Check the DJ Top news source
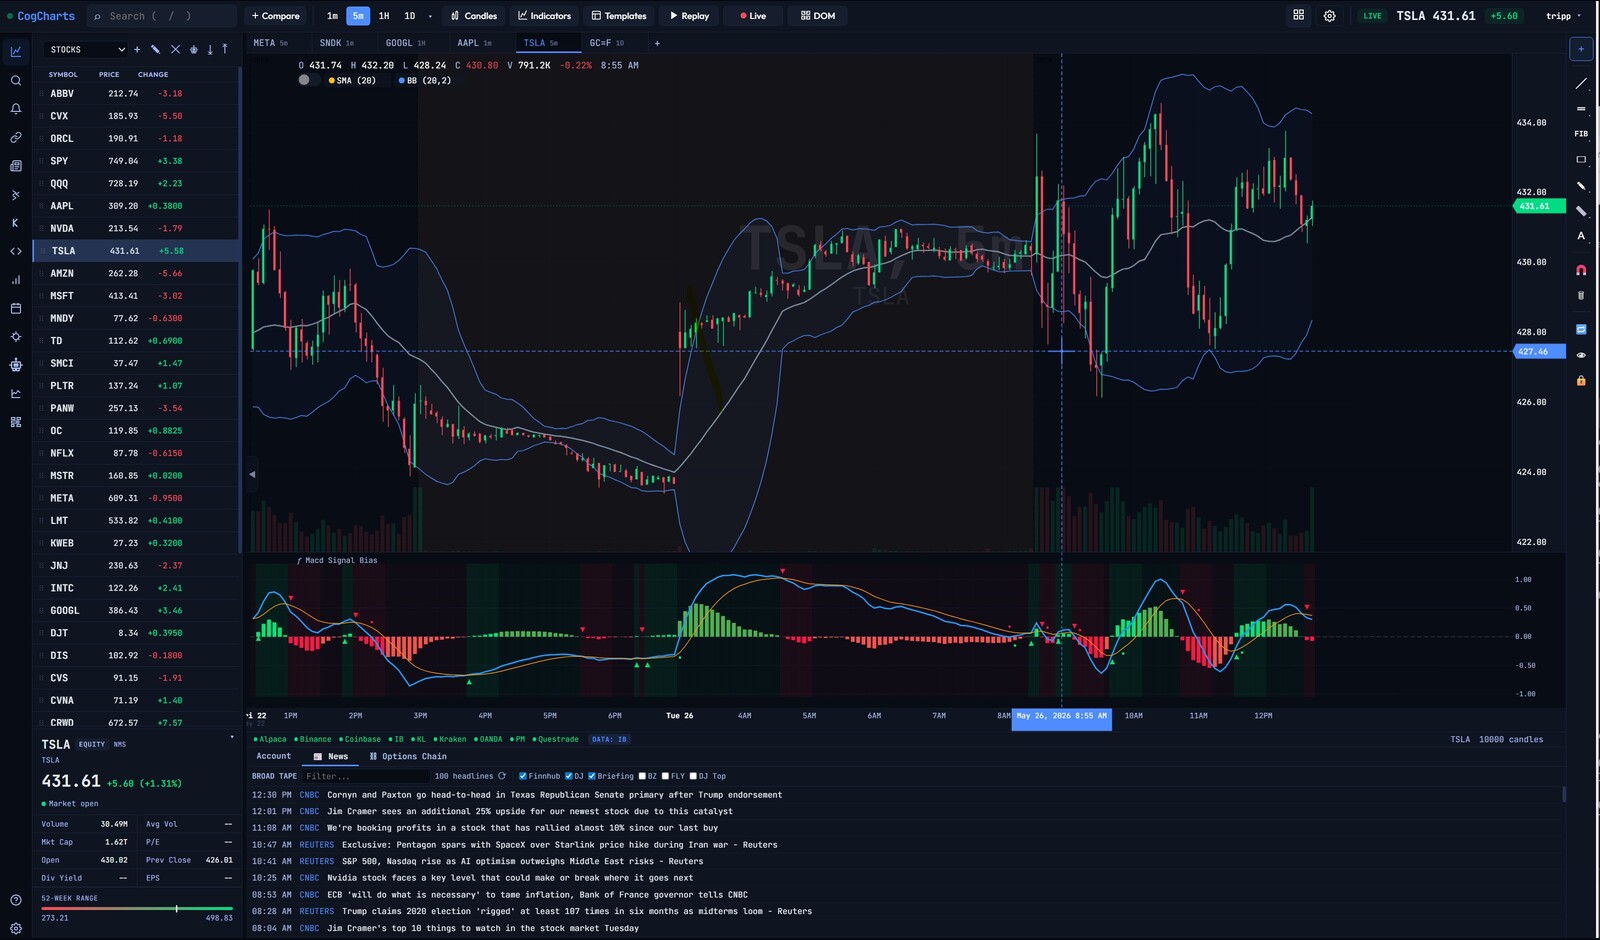The height and width of the screenshot is (940, 1600). click(693, 776)
